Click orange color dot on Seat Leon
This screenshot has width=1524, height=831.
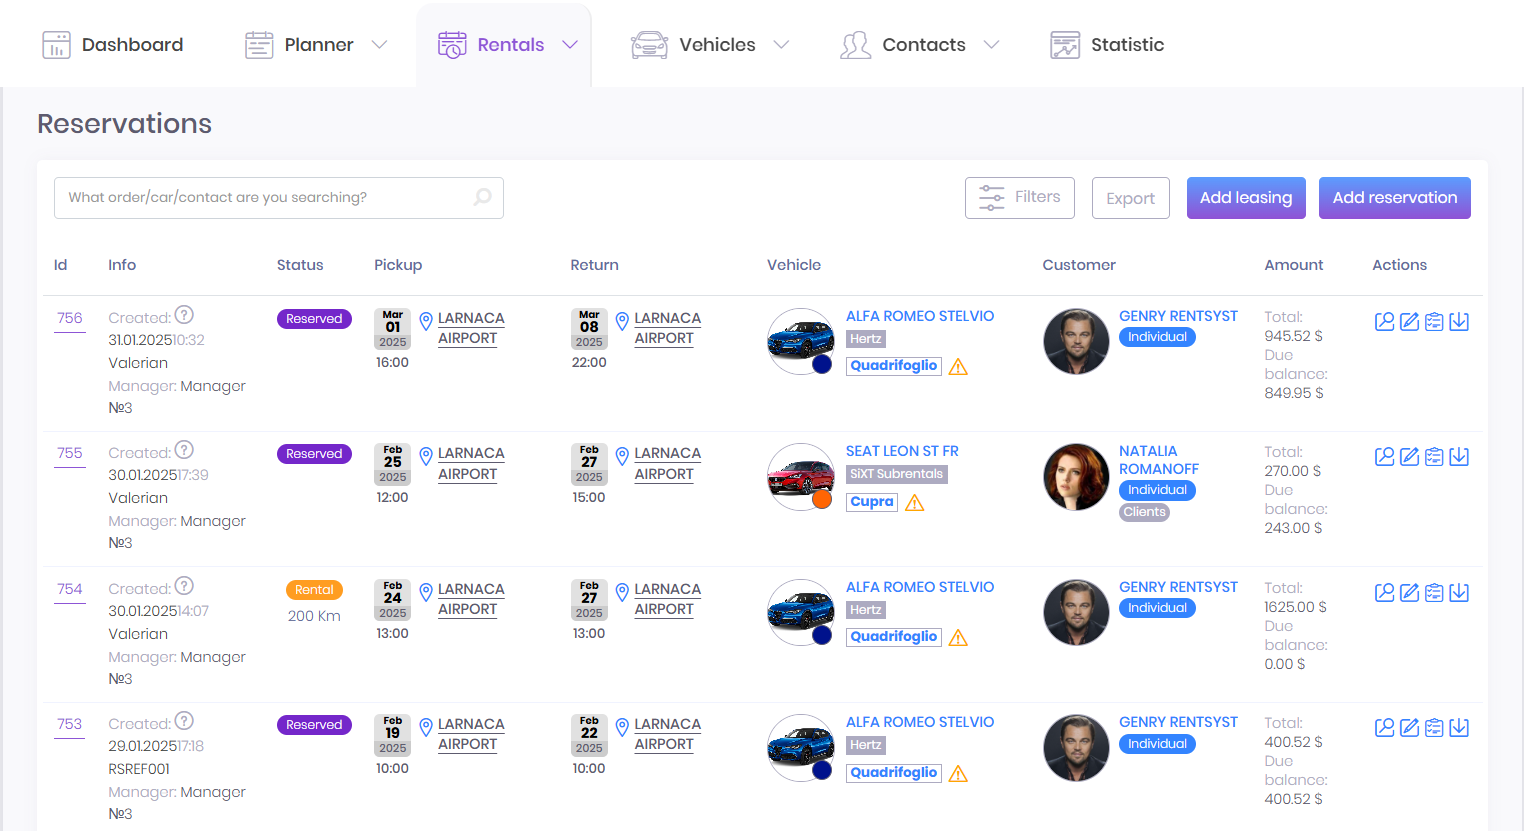pyautogui.click(x=822, y=499)
